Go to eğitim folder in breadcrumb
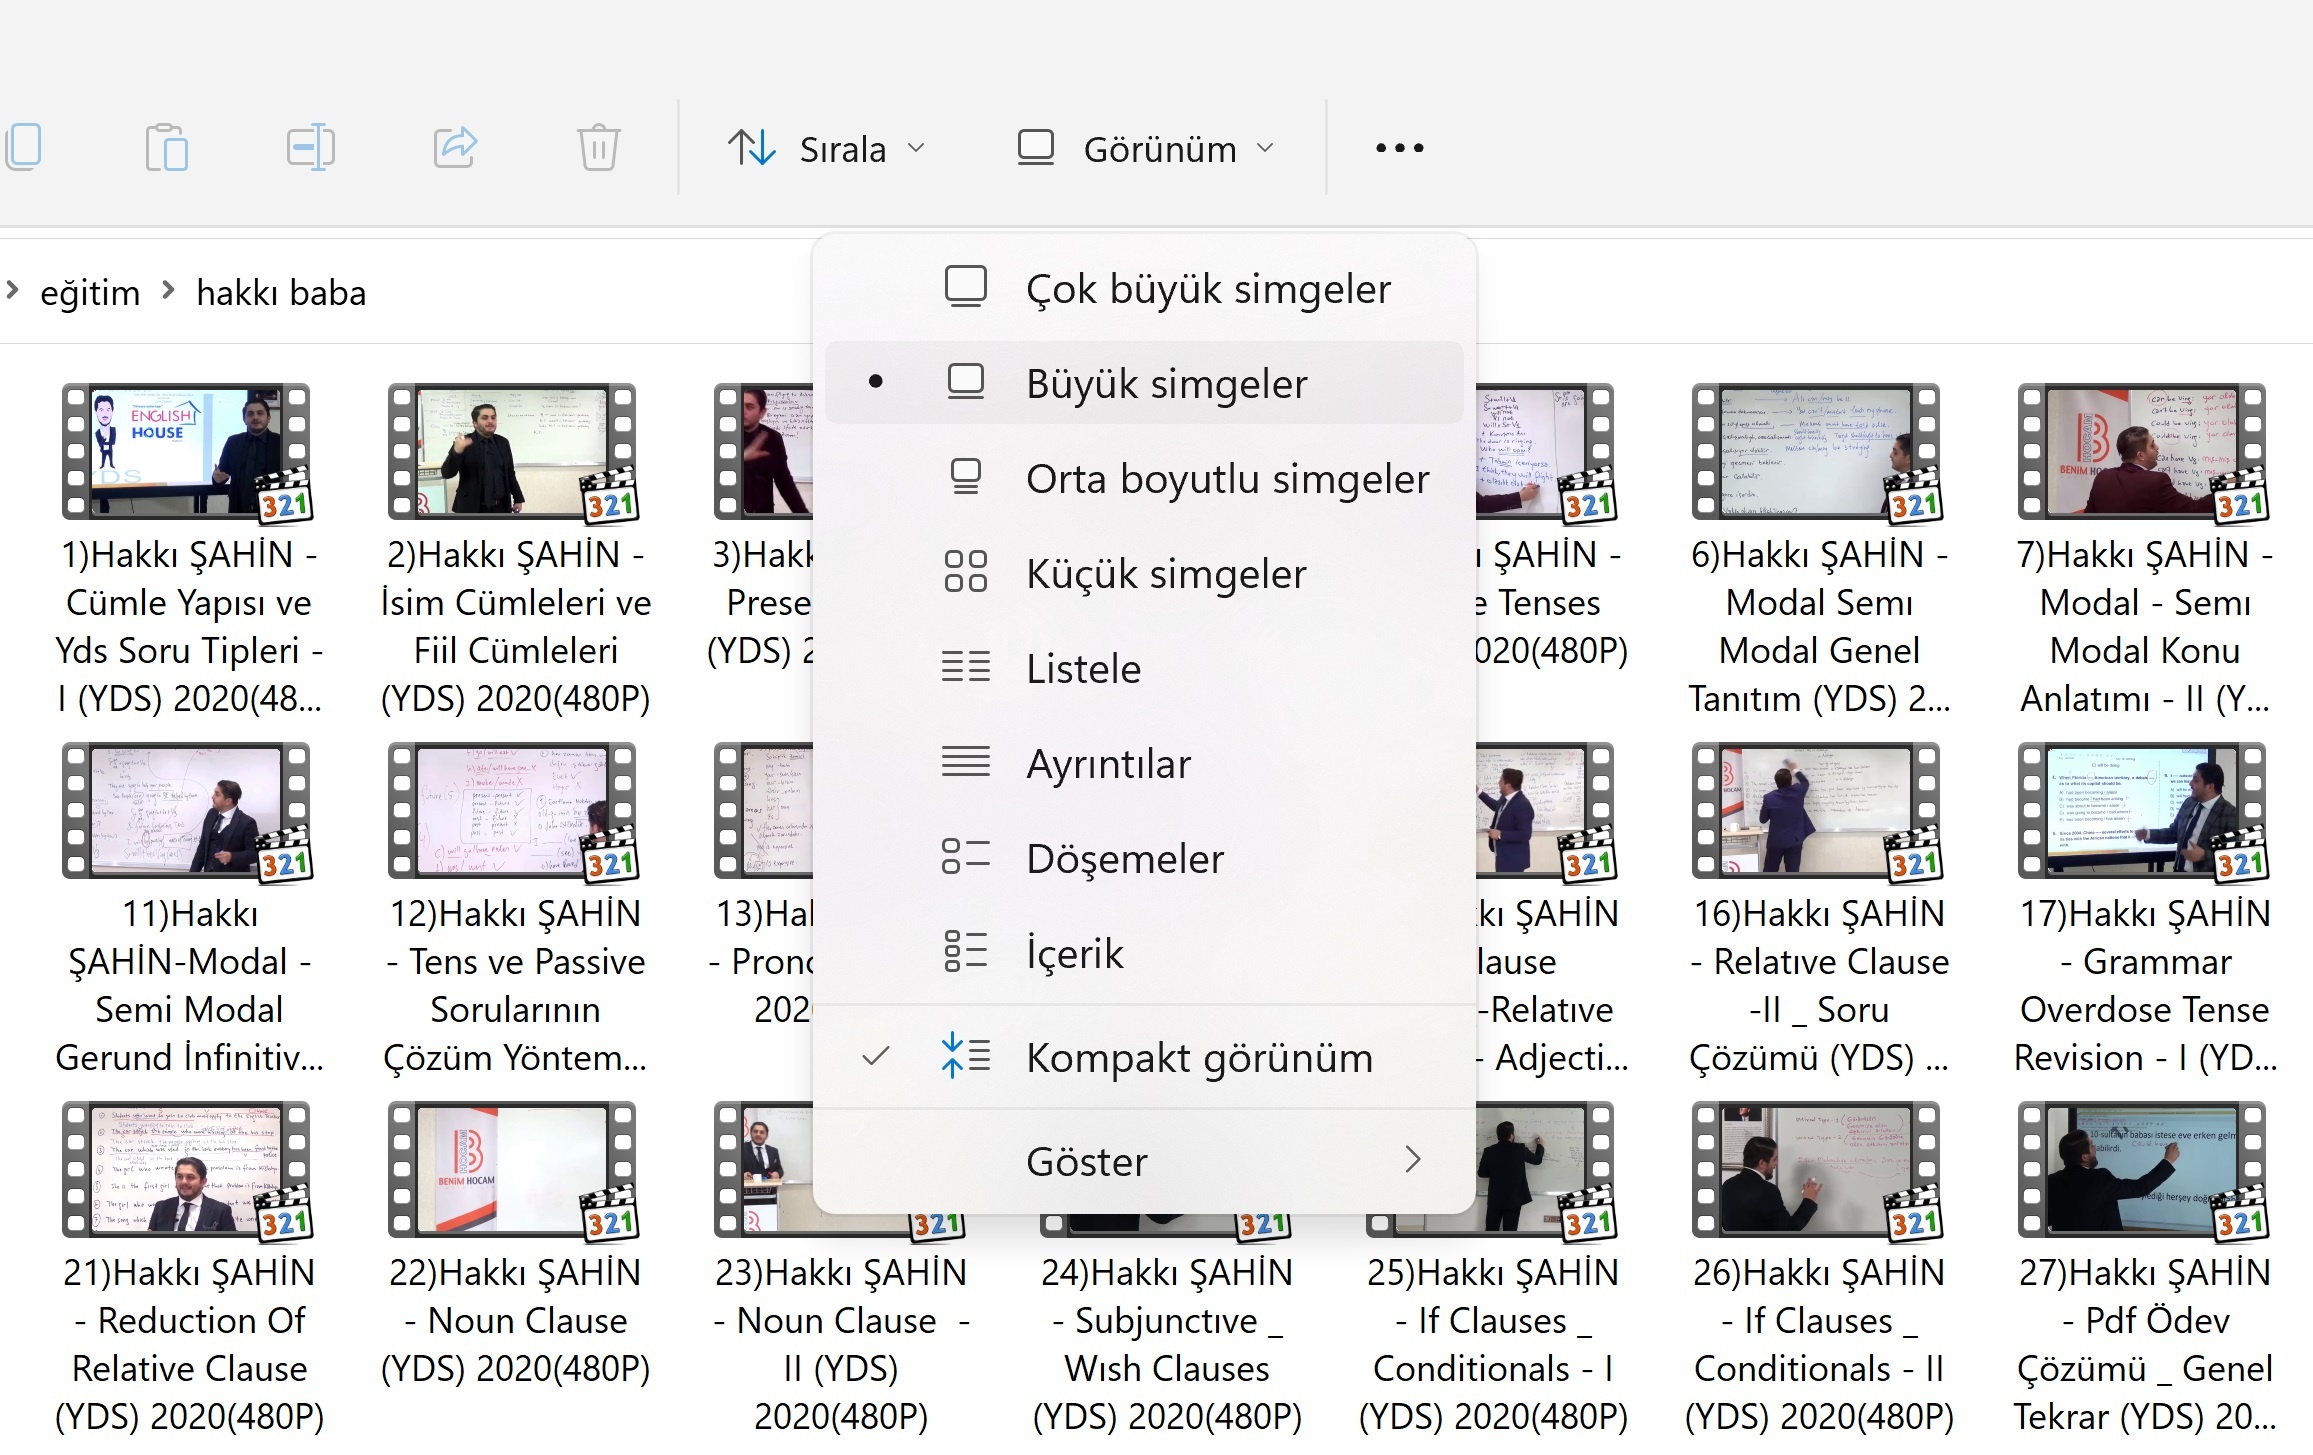Image resolution: width=2313 pixels, height=1455 pixels. [x=90, y=293]
